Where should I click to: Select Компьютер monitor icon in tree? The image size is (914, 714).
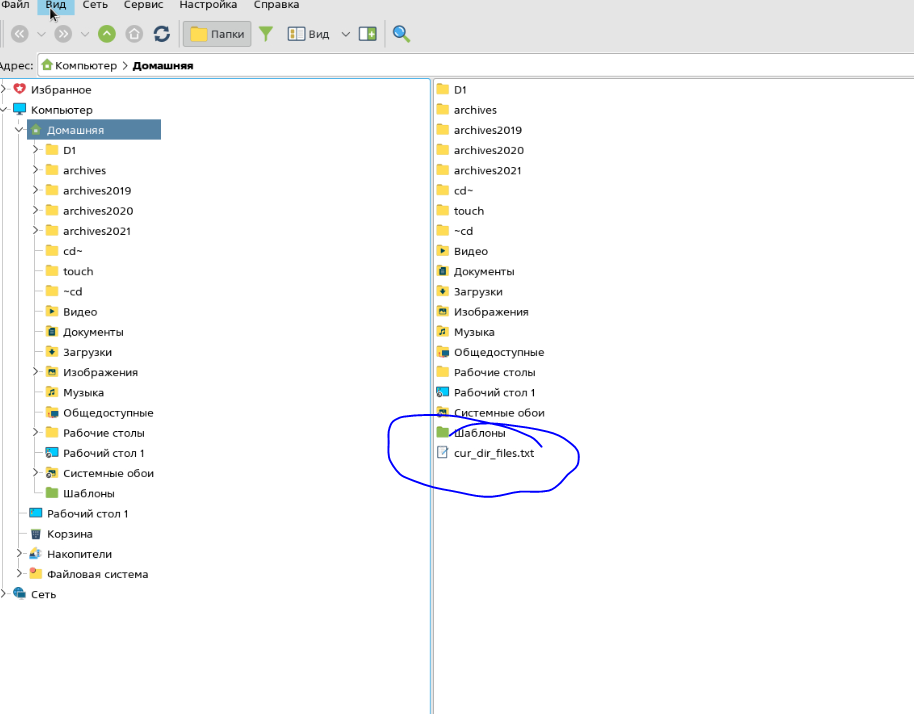coord(20,109)
